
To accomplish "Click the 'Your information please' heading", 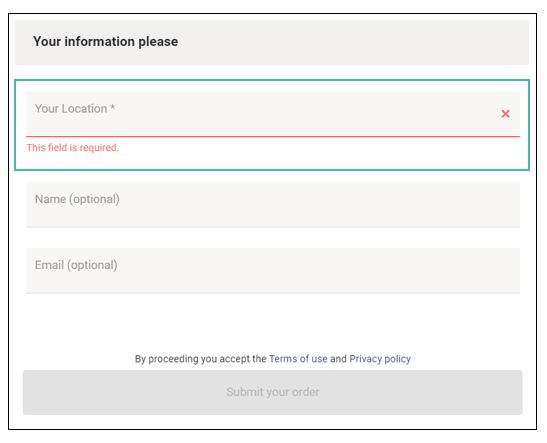I will (105, 42).
